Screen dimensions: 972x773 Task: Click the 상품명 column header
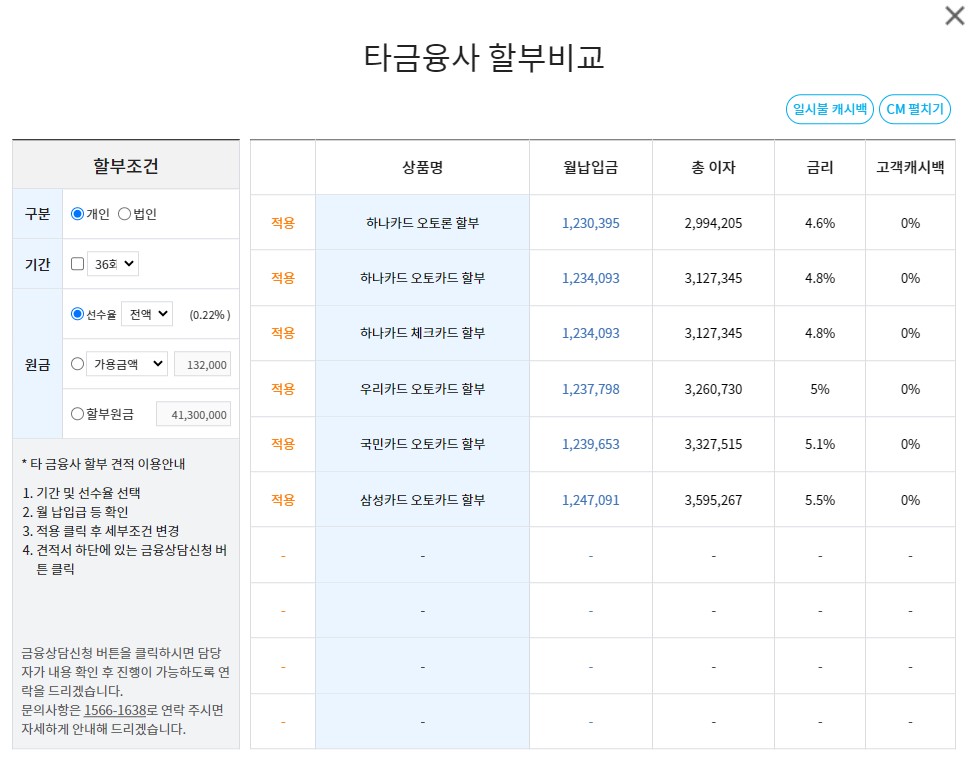(423, 167)
